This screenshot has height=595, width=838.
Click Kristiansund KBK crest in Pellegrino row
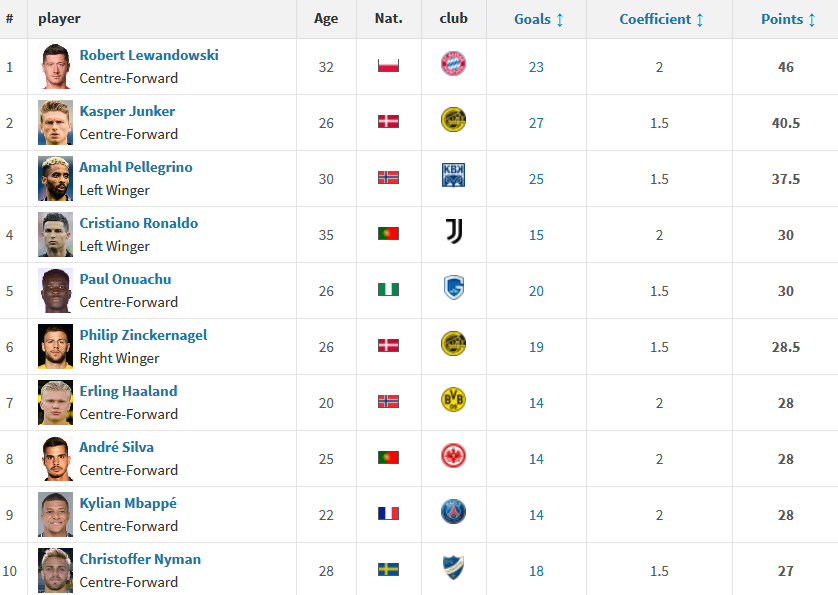[453, 175]
